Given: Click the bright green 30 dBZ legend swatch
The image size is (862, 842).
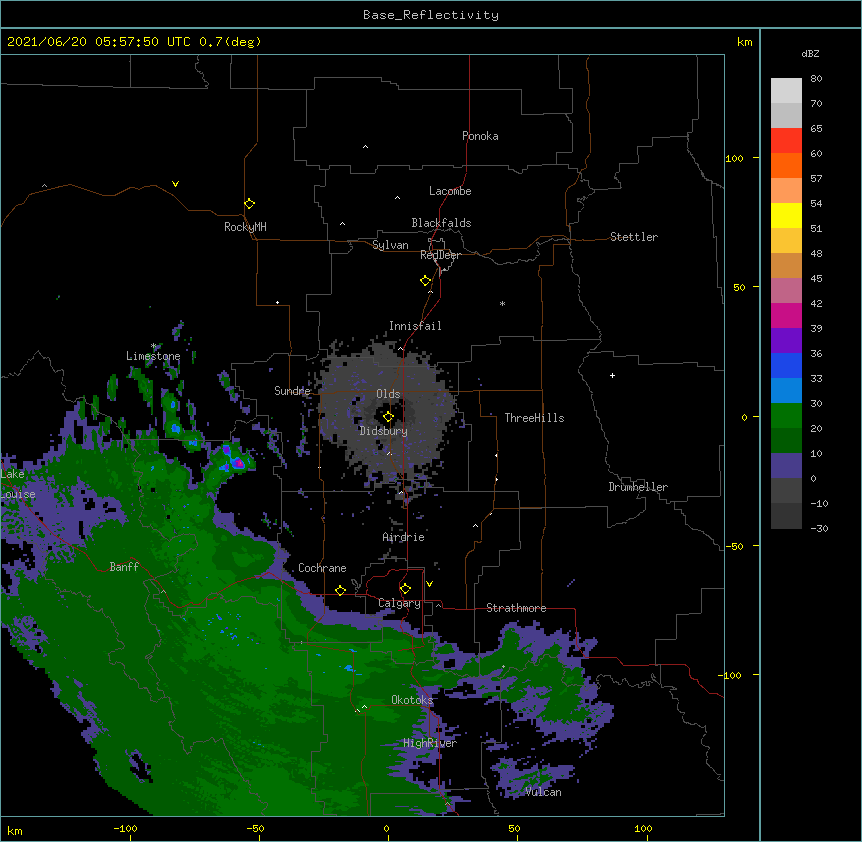Looking at the screenshot, I should pyautogui.click(x=786, y=416).
